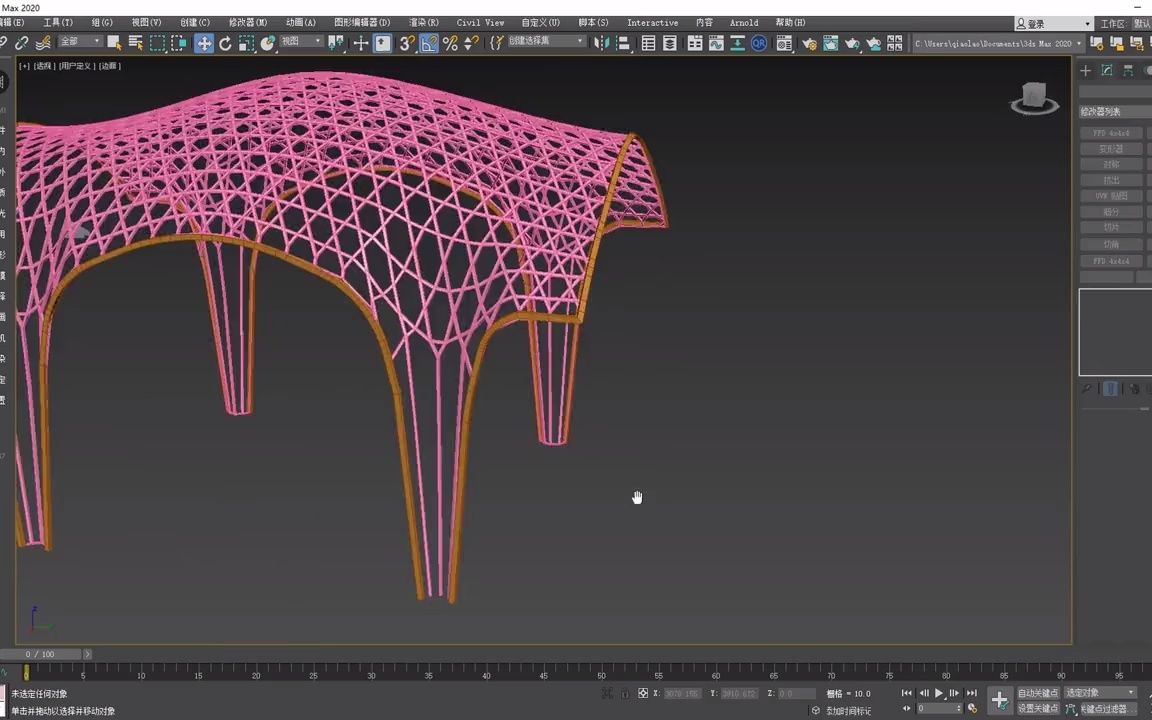Open the Curve Editor toolbar icon
This screenshot has height=720, width=1152.
point(717,42)
